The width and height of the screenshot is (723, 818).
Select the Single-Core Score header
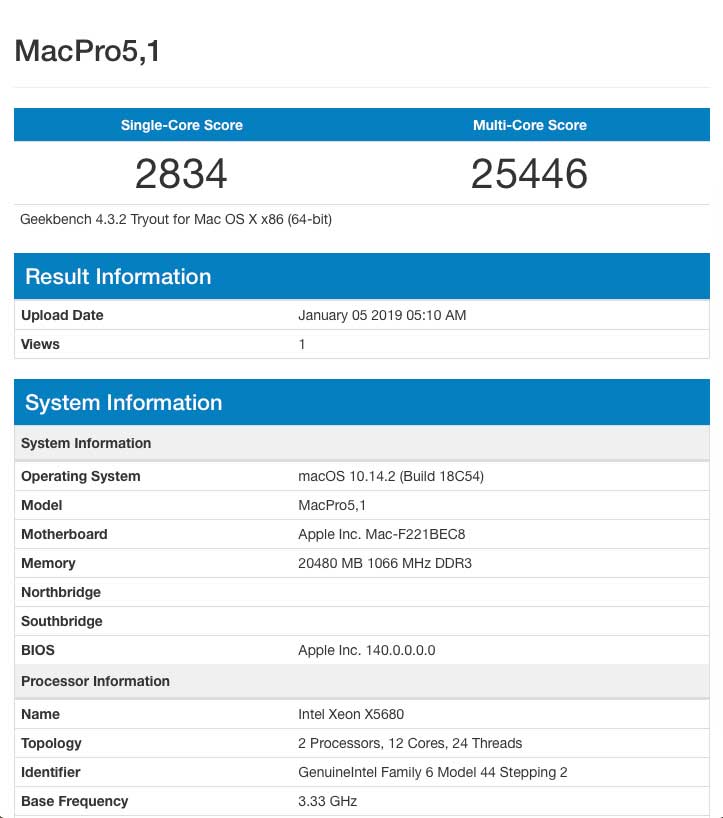click(x=182, y=125)
